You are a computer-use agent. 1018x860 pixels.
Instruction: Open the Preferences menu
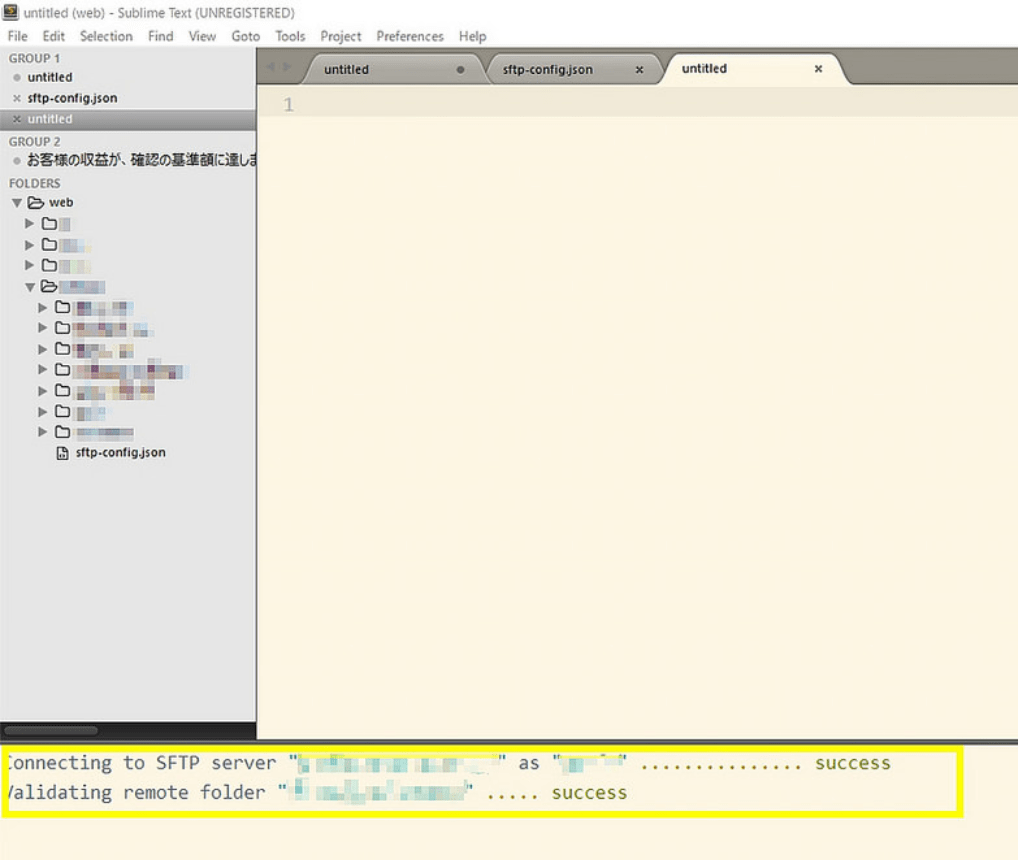click(x=410, y=36)
